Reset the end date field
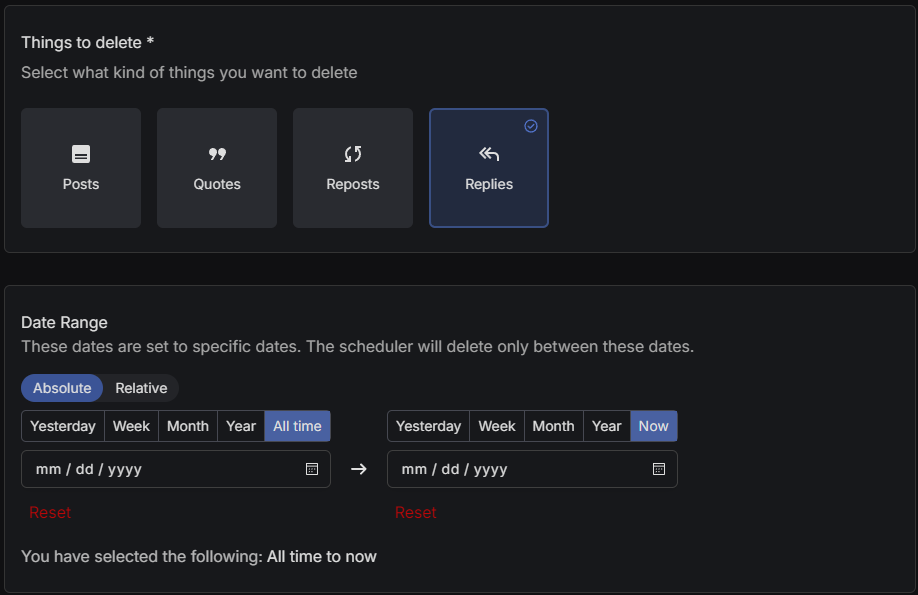The image size is (918, 595). [416, 512]
